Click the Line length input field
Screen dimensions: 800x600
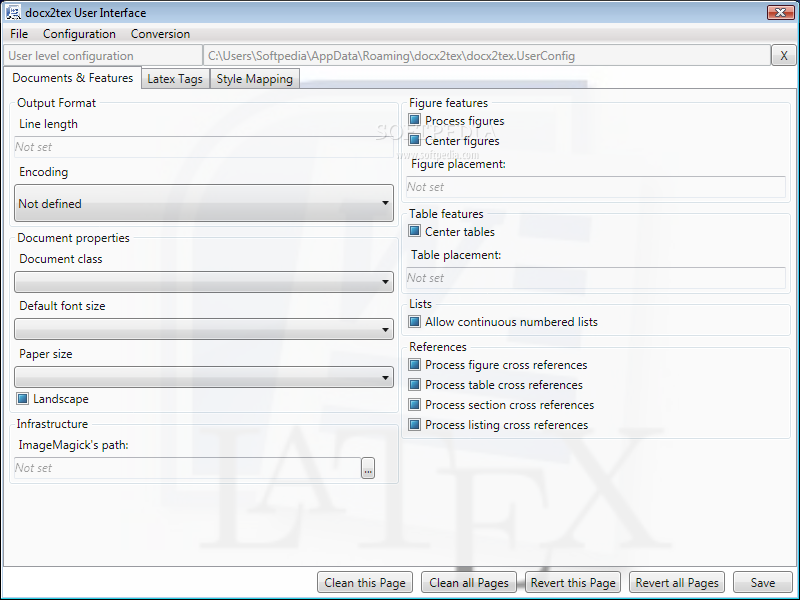[x=204, y=147]
